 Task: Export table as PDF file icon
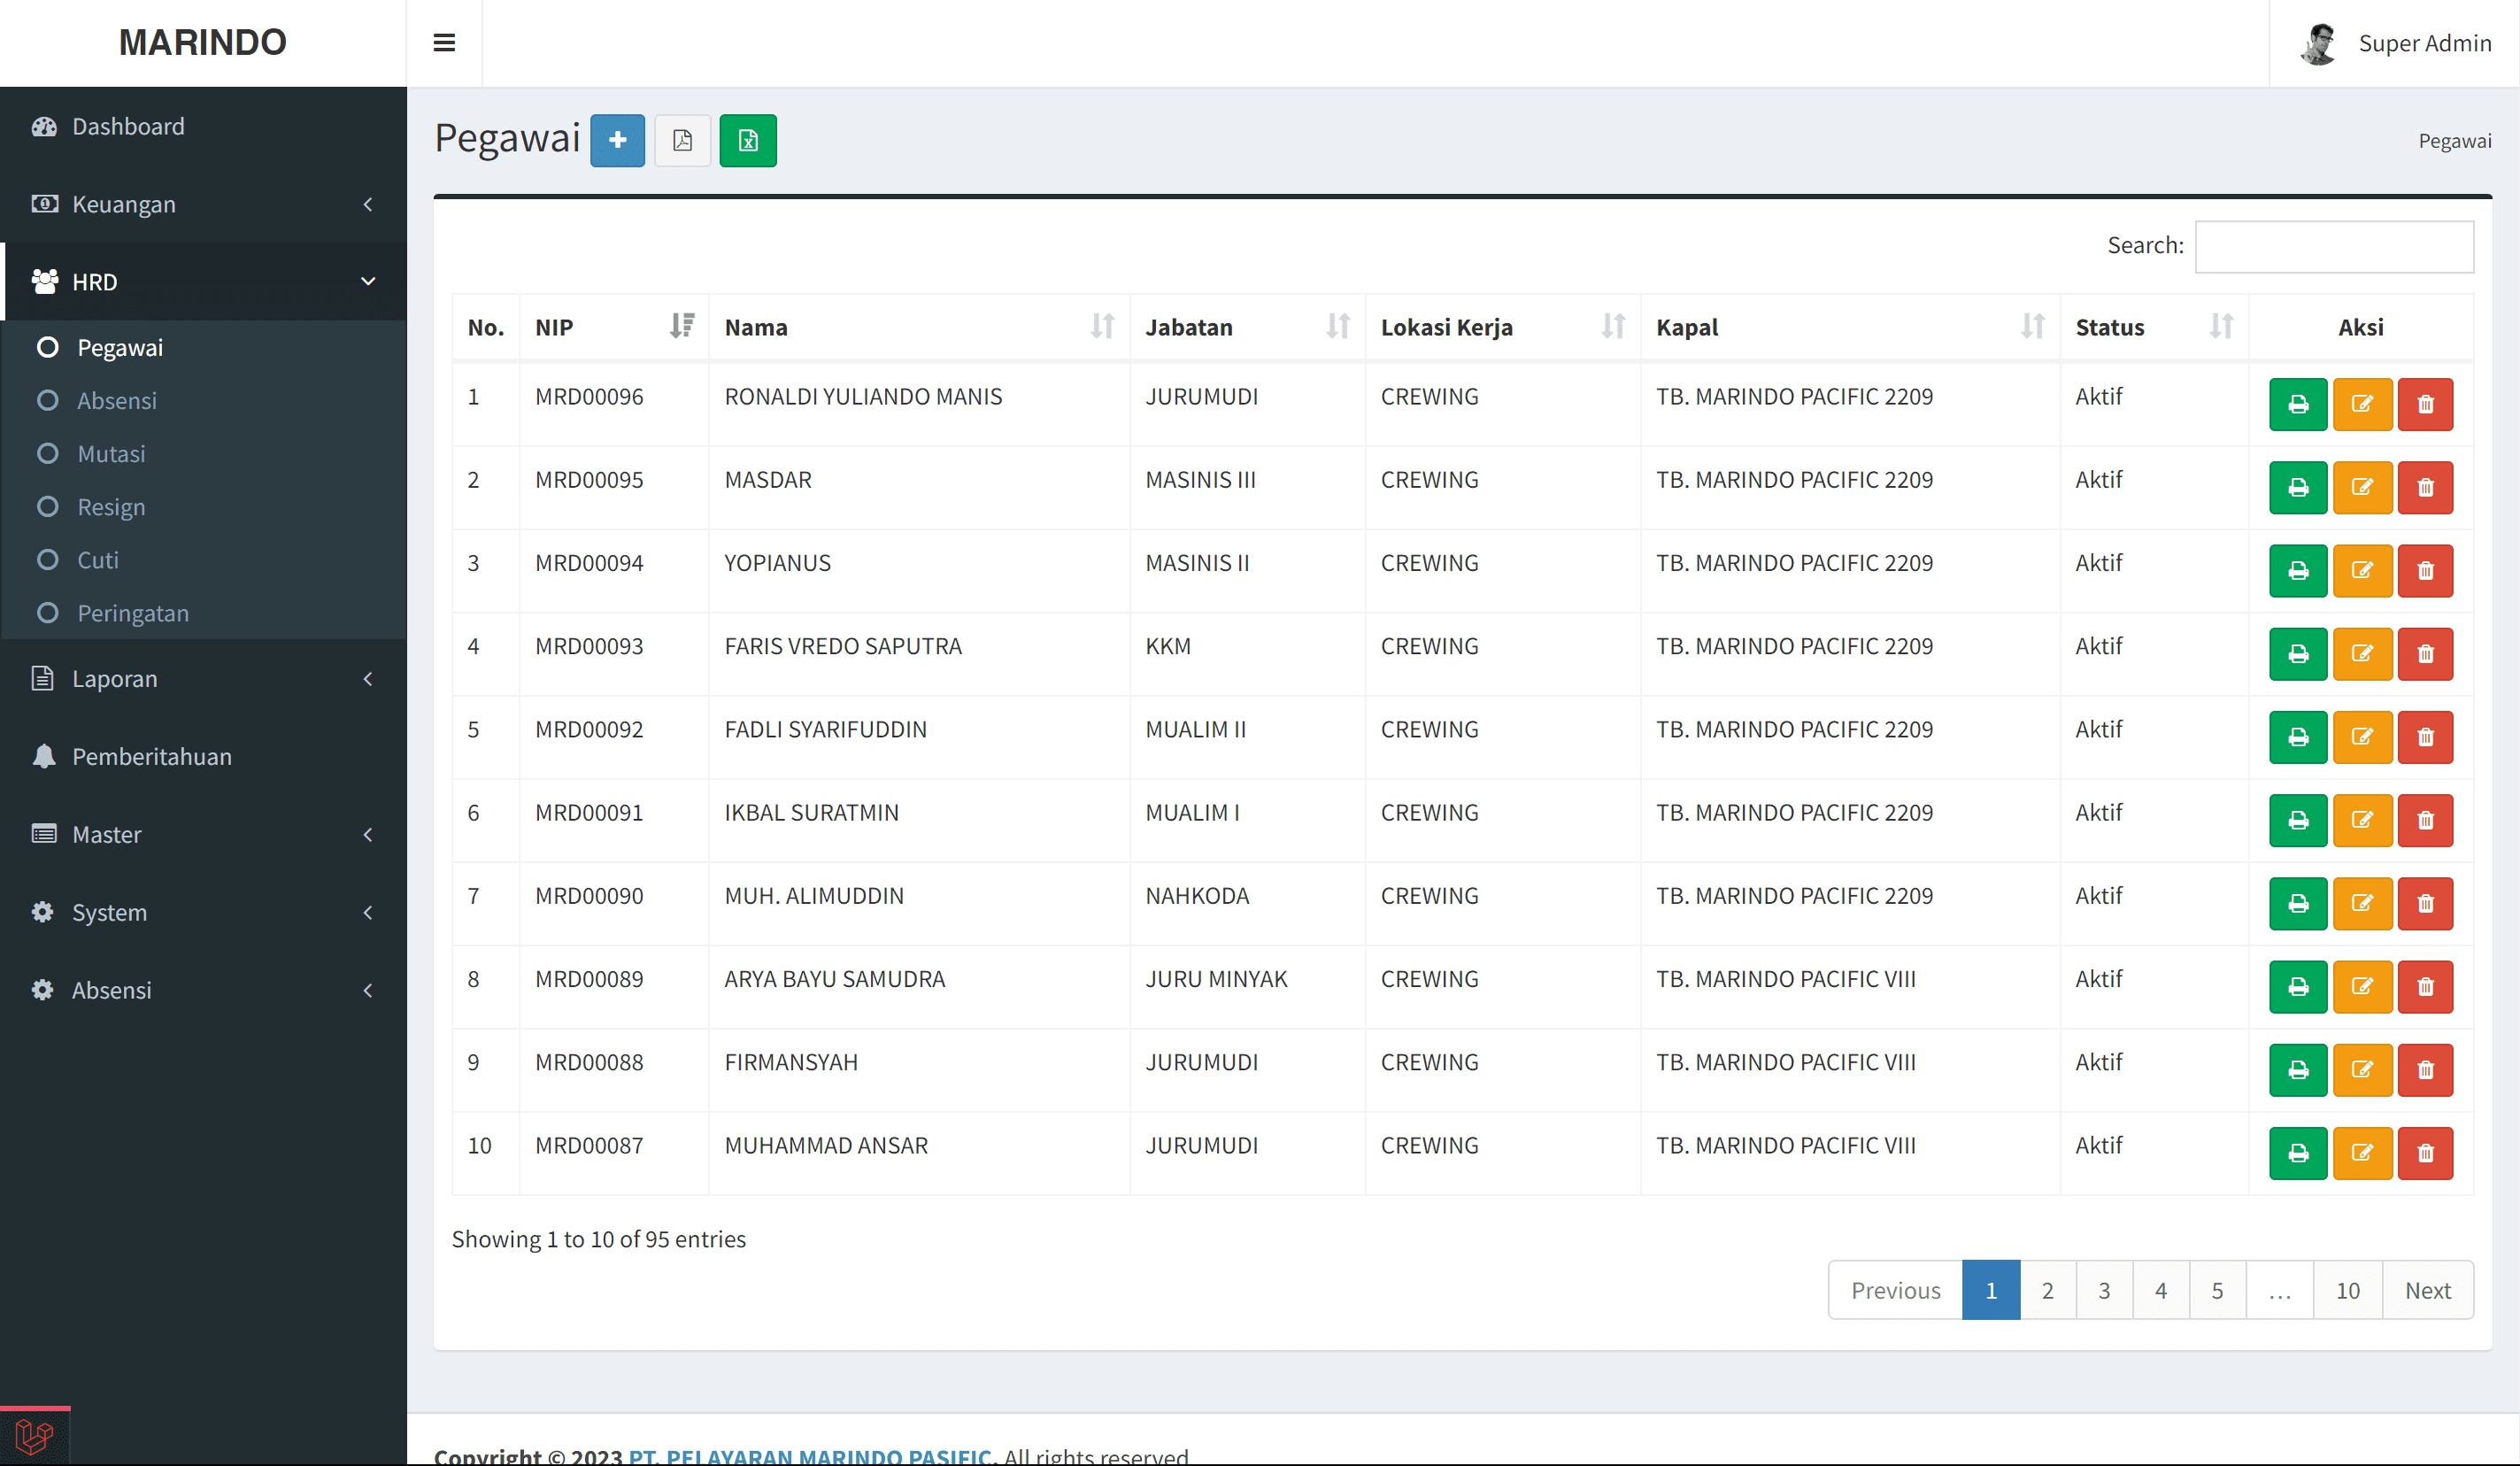pyautogui.click(x=682, y=140)
